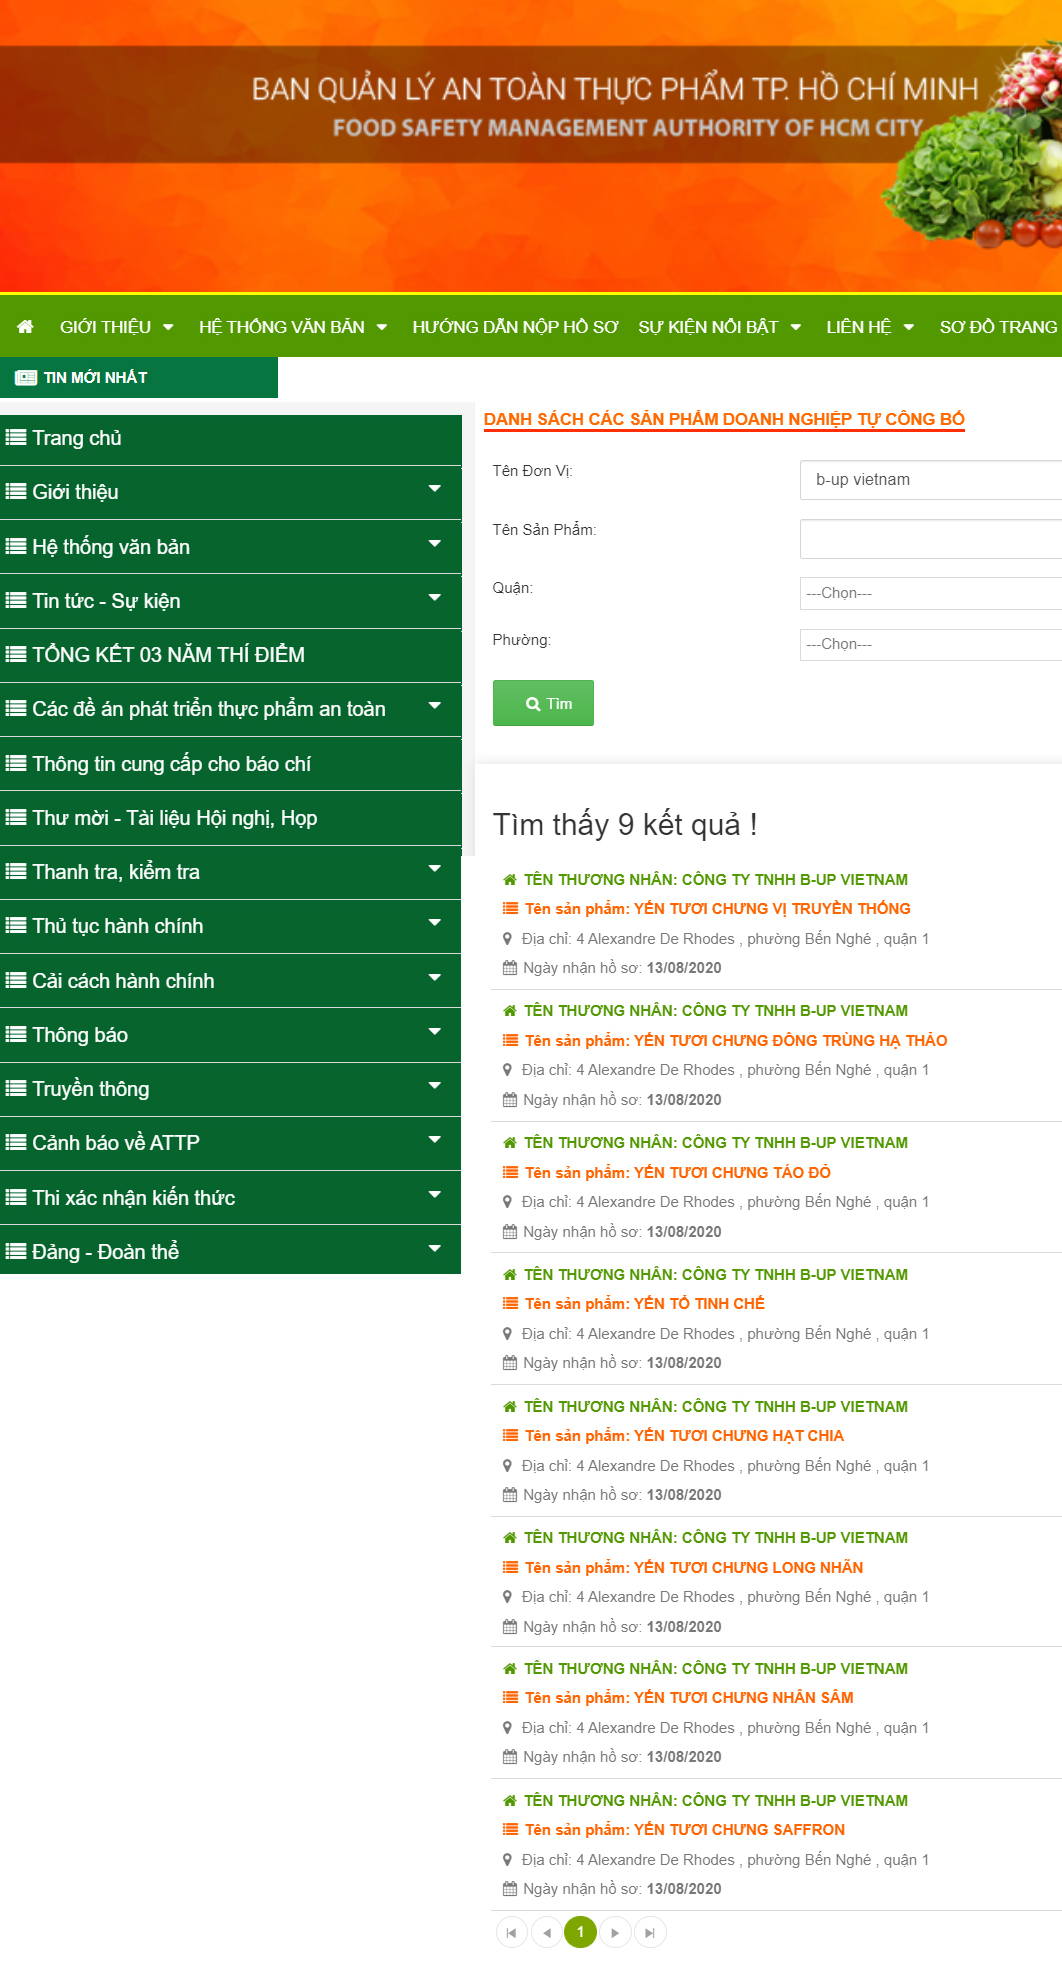Open the TIN MỚI NHẤT tab
This screenshot has width=1062, height=1964.
pyautogui.click(x=139, y=377)
